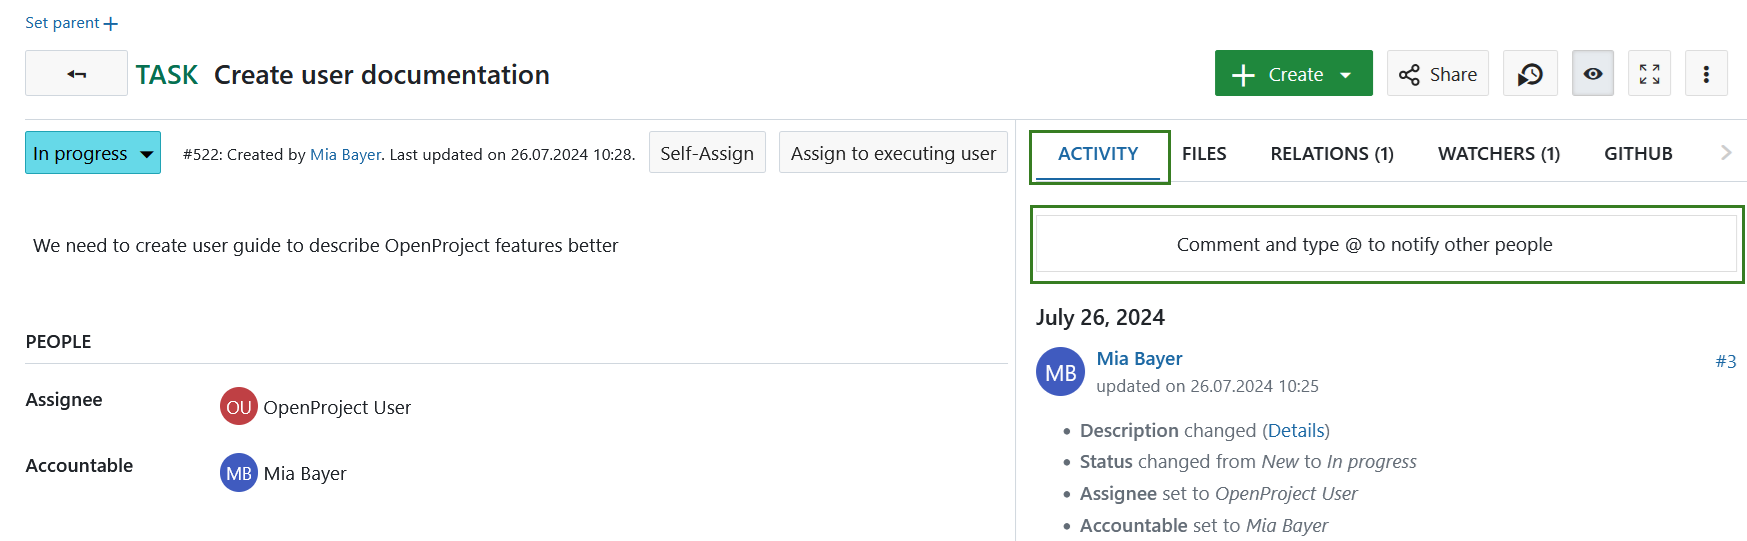The width and height of the screenshot is (1747, 541).
Task: Click the back arrow button
Action: coord(76,74)
